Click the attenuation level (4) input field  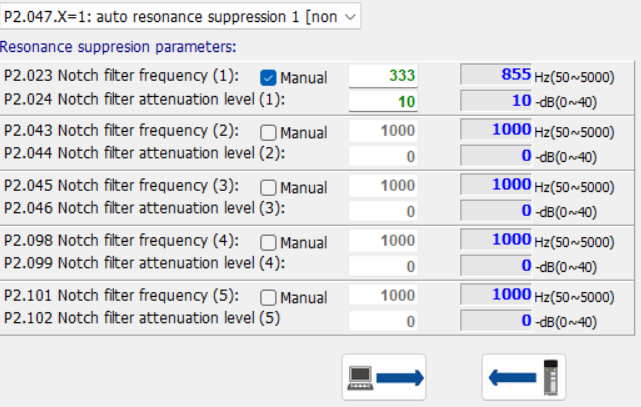click(x=385, y=266)
